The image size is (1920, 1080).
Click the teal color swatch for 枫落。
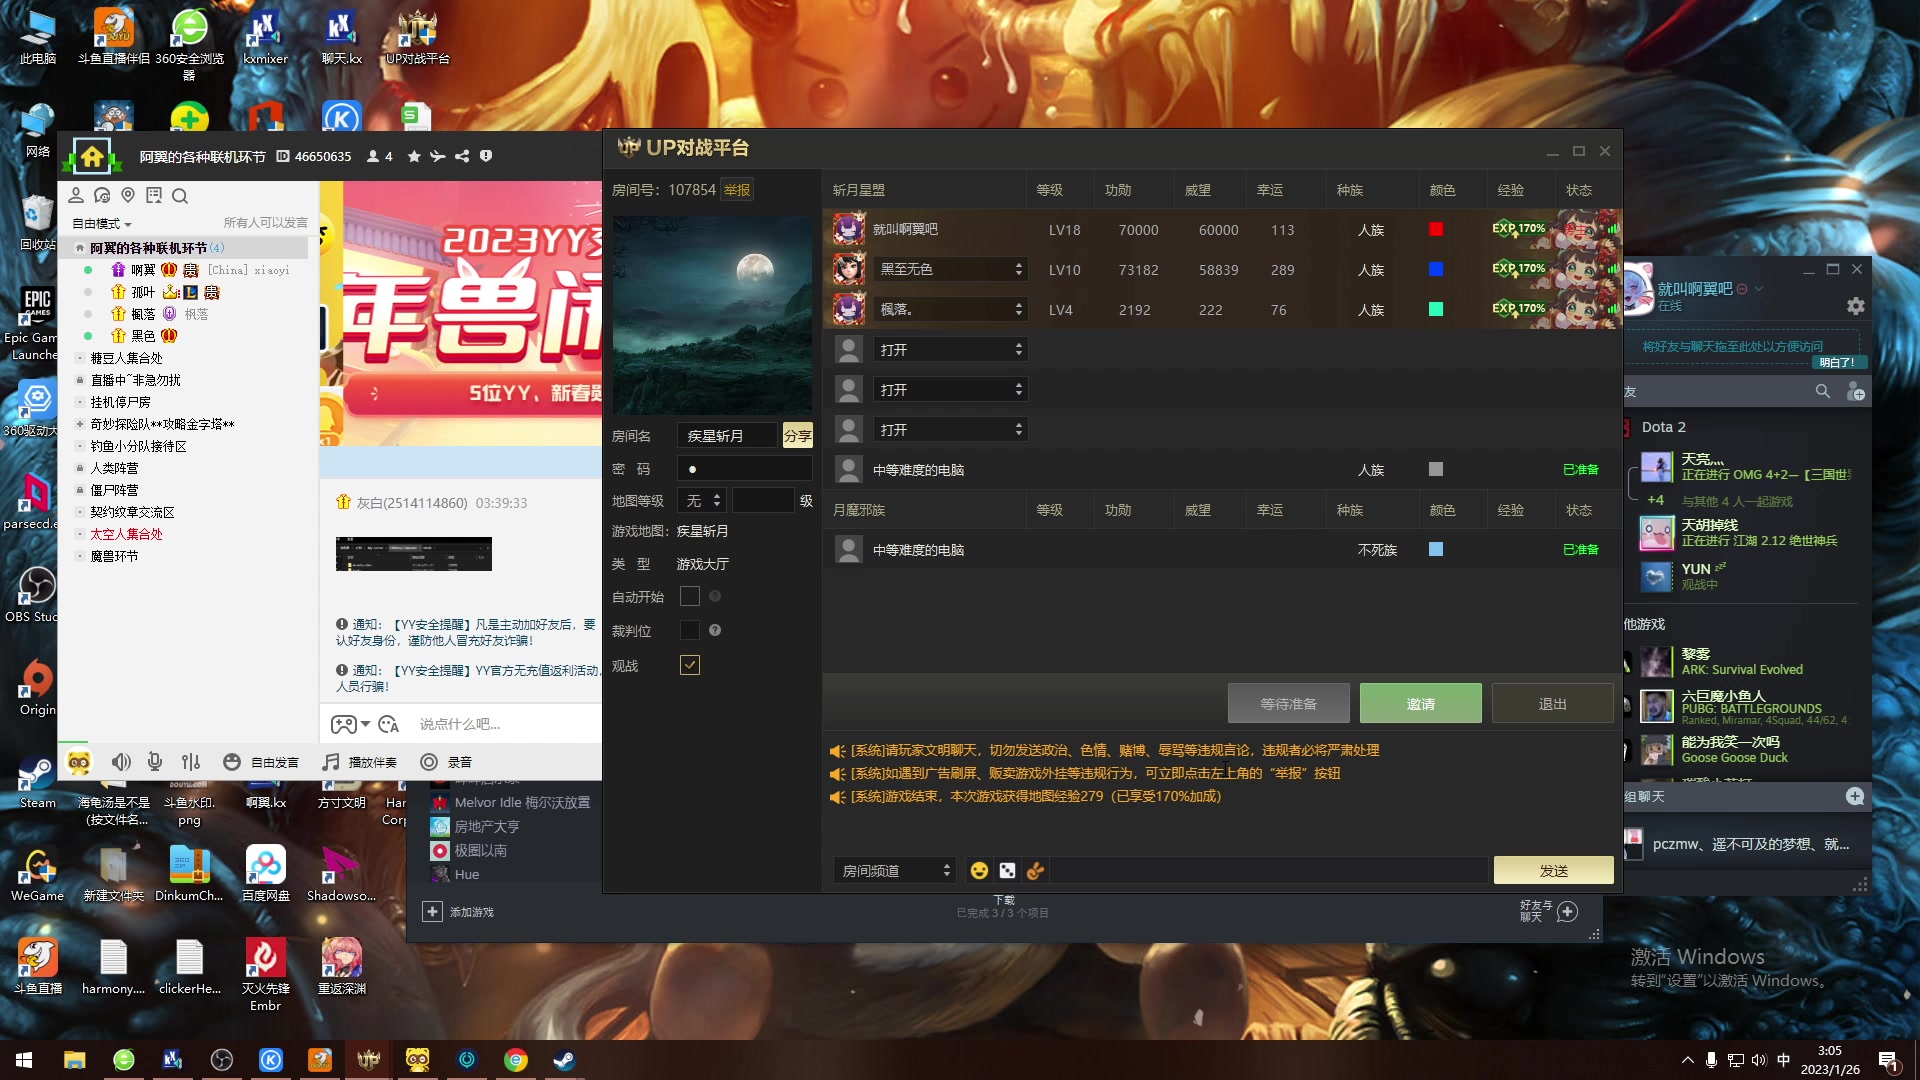1436,309
